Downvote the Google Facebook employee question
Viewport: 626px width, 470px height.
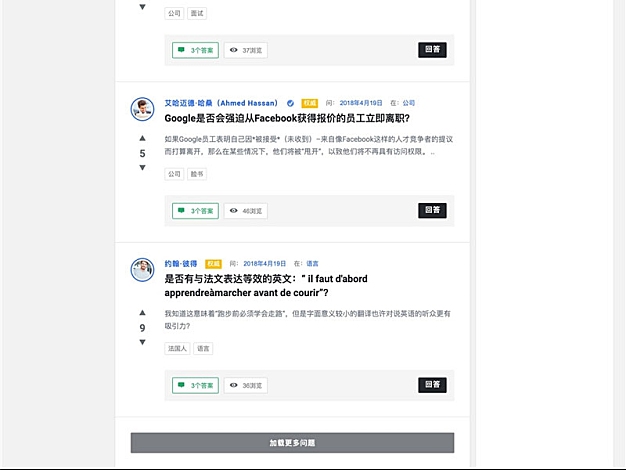(x=142, y=168)
